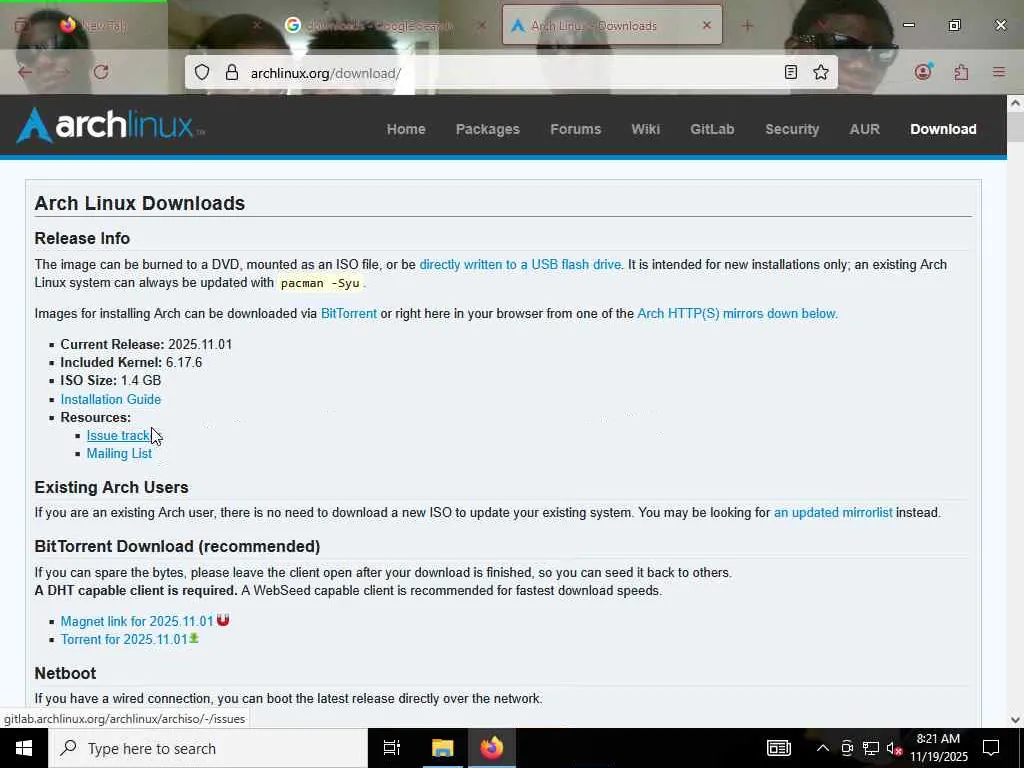This screenshot has height=768, width=1024.
Task: Click the muted volume tray icon
Action: click(894, 748)
